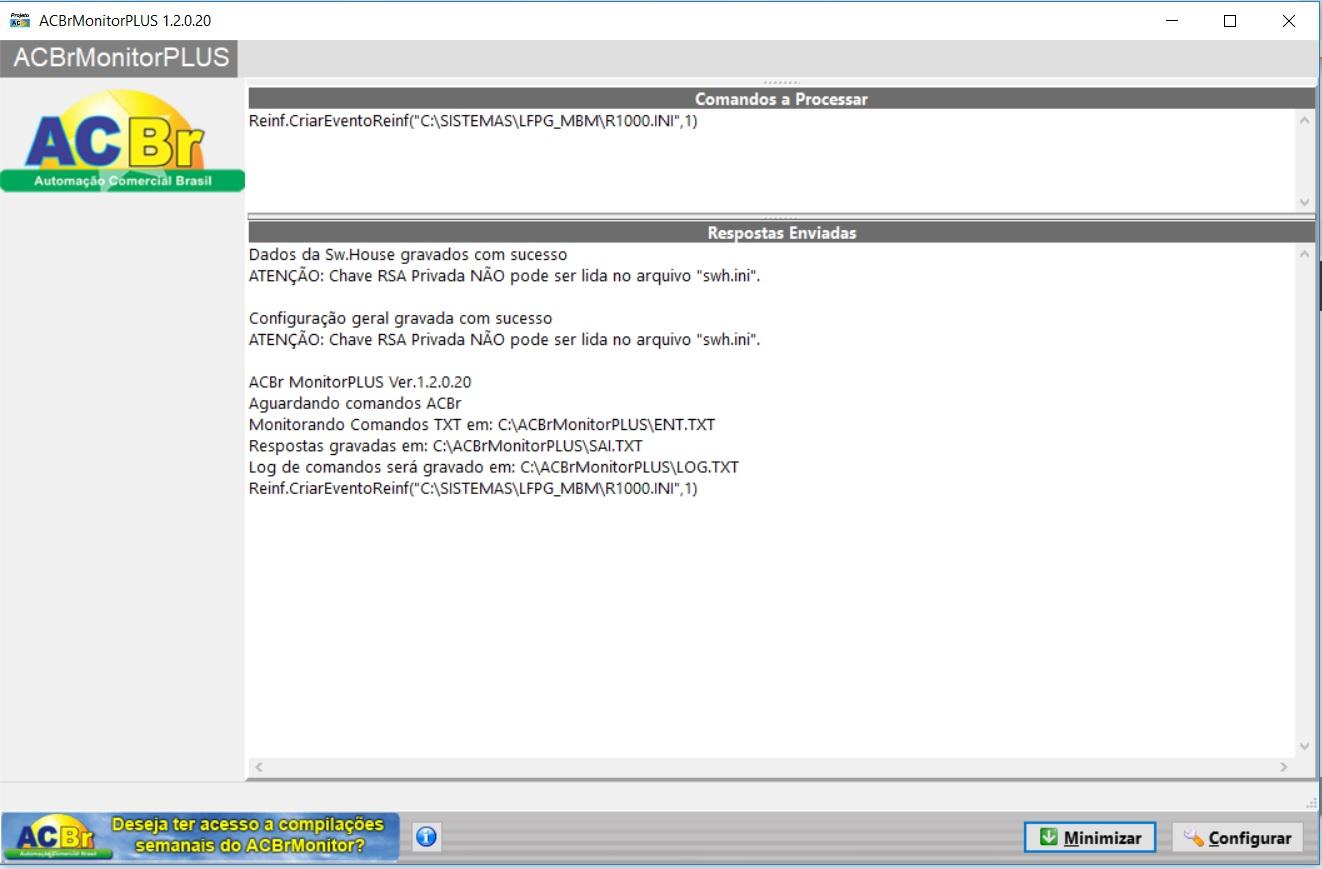Click the second ATENÇÃO Chave RSA warning line
Image resolution: width=1322 pixels, height=869 pixels.
[x=505, y=340]
